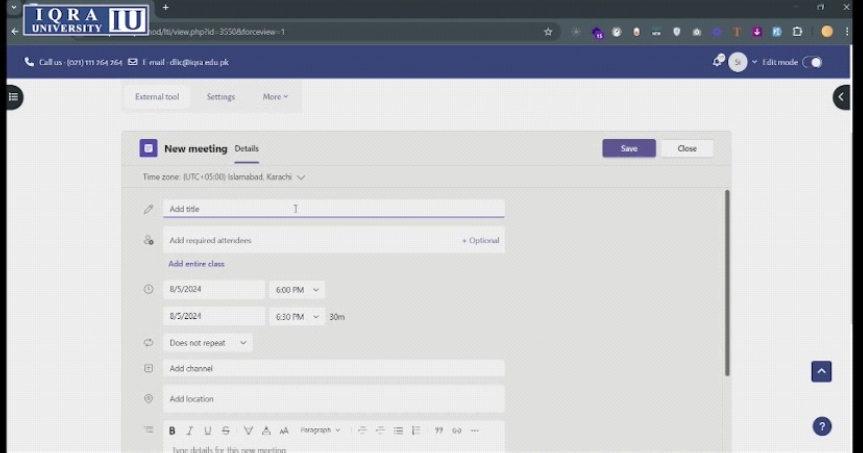
Task: Open the start time 6:00 PM dropdown
Action: tap(297, 290)
